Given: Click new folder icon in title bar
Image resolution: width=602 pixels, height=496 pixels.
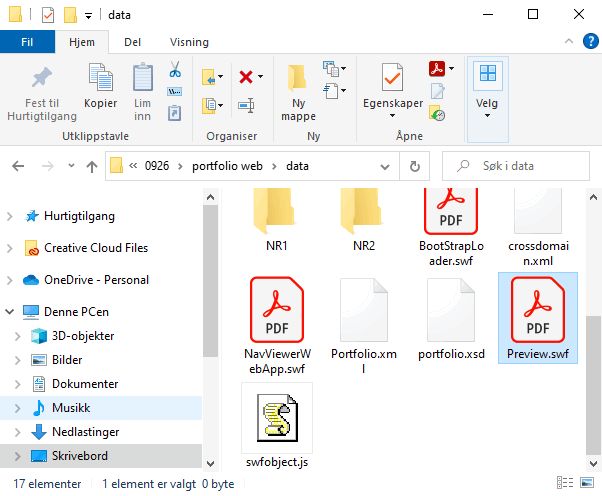Looking at the screenshot, I should point(70,15).
